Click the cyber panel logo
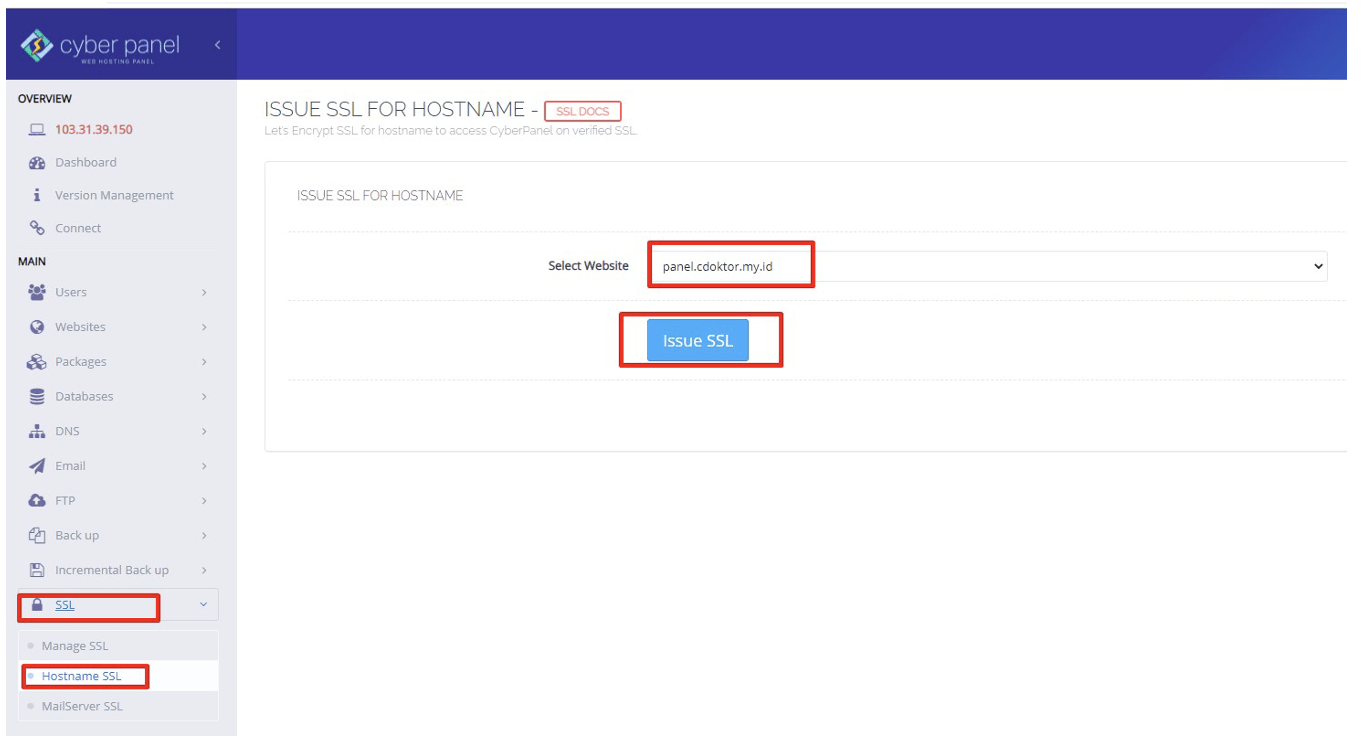1362x750 pixels. click(x=100, y=44)
